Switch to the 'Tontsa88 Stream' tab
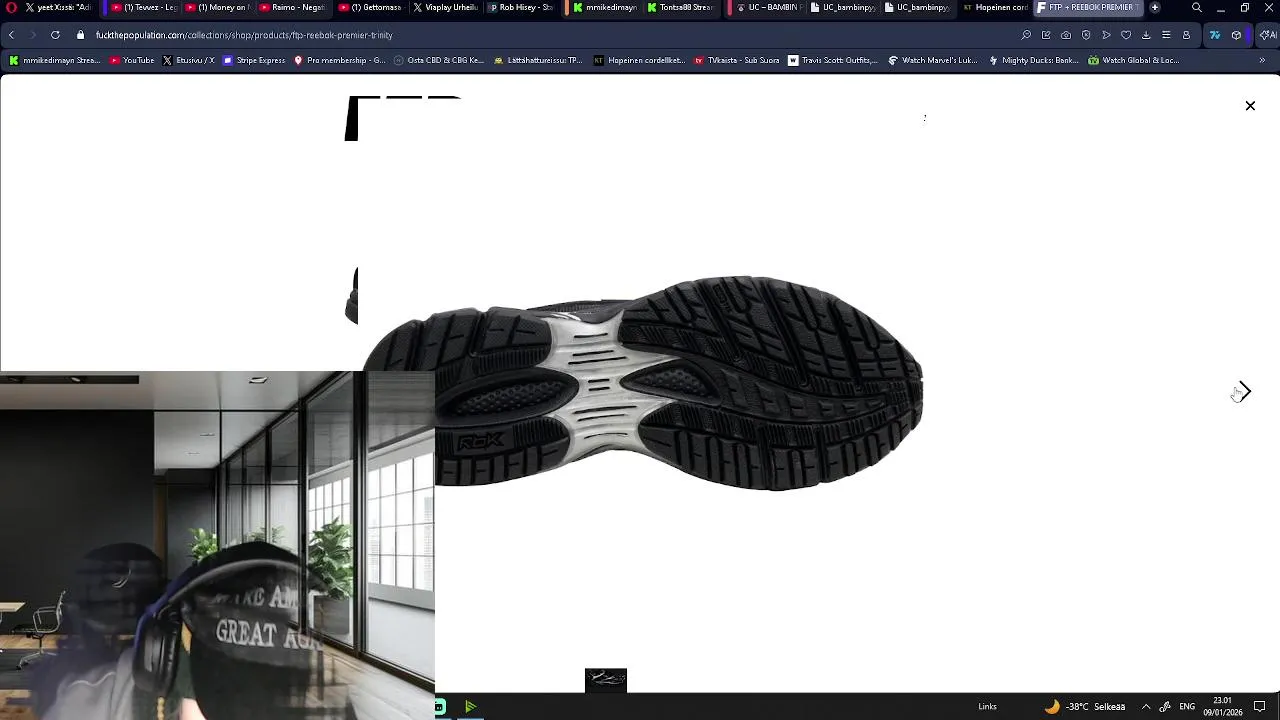Screen dimensions: 1280x720 tap(680, 7)
